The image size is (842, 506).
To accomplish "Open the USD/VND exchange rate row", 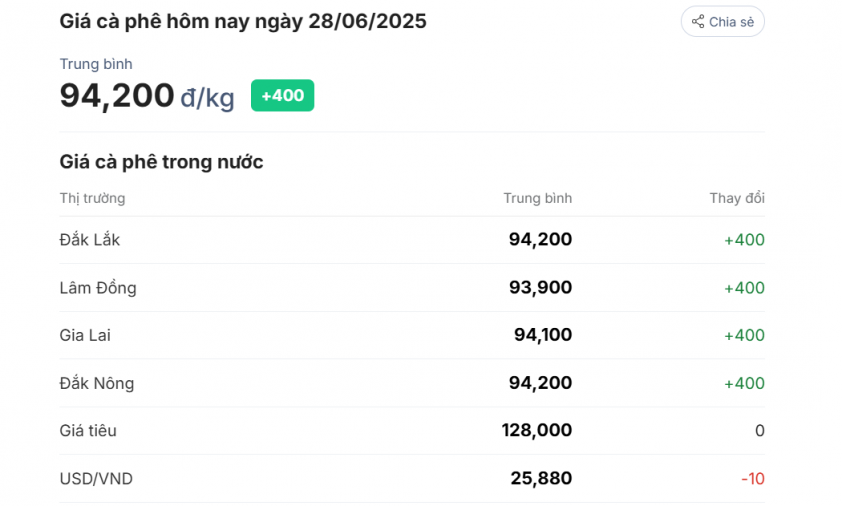I will (96, 479).
